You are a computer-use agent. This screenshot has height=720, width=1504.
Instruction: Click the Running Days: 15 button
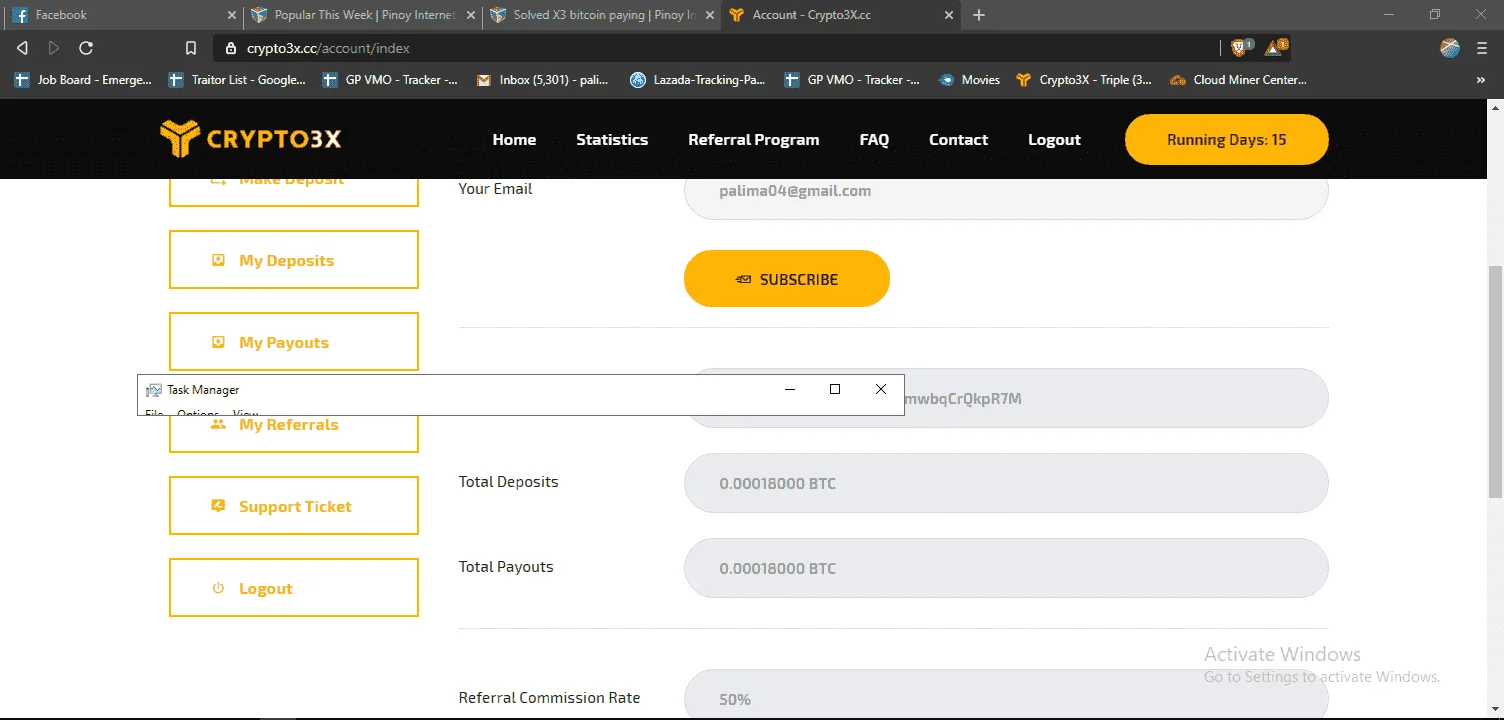pyautogui.click(x=1227, y=140)
